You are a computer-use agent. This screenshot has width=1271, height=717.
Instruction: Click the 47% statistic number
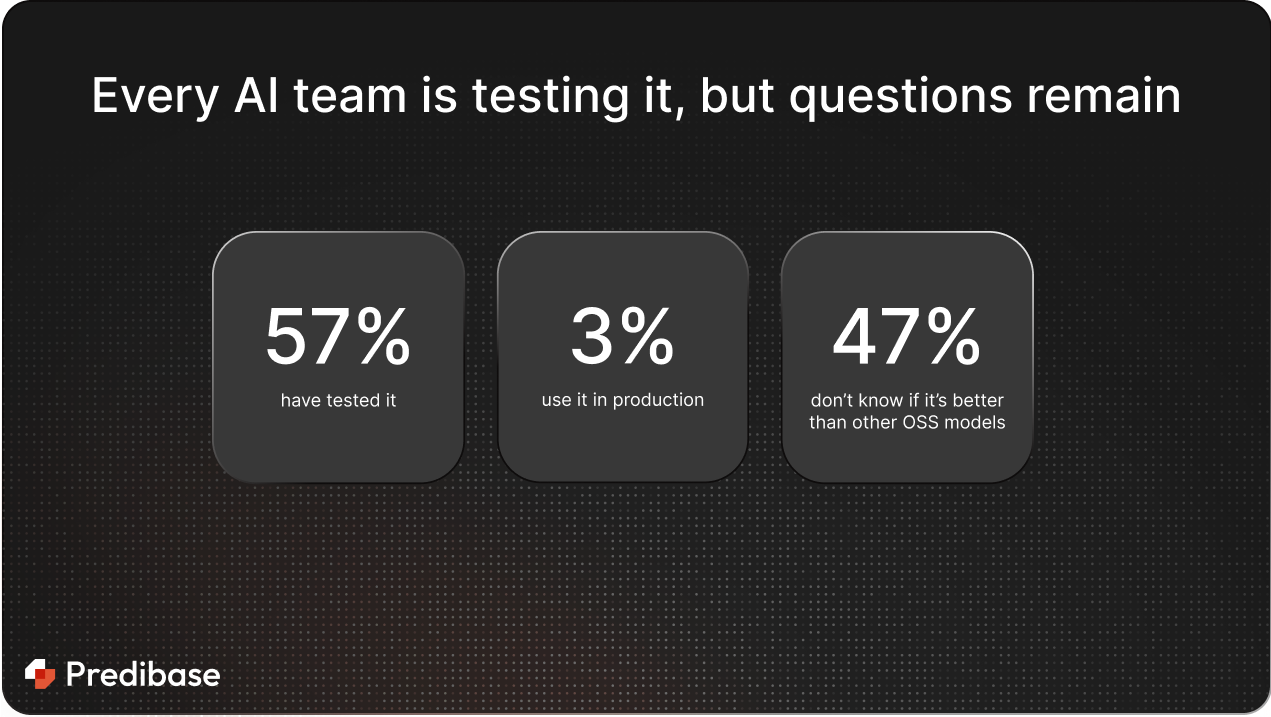tap(906, 336)
